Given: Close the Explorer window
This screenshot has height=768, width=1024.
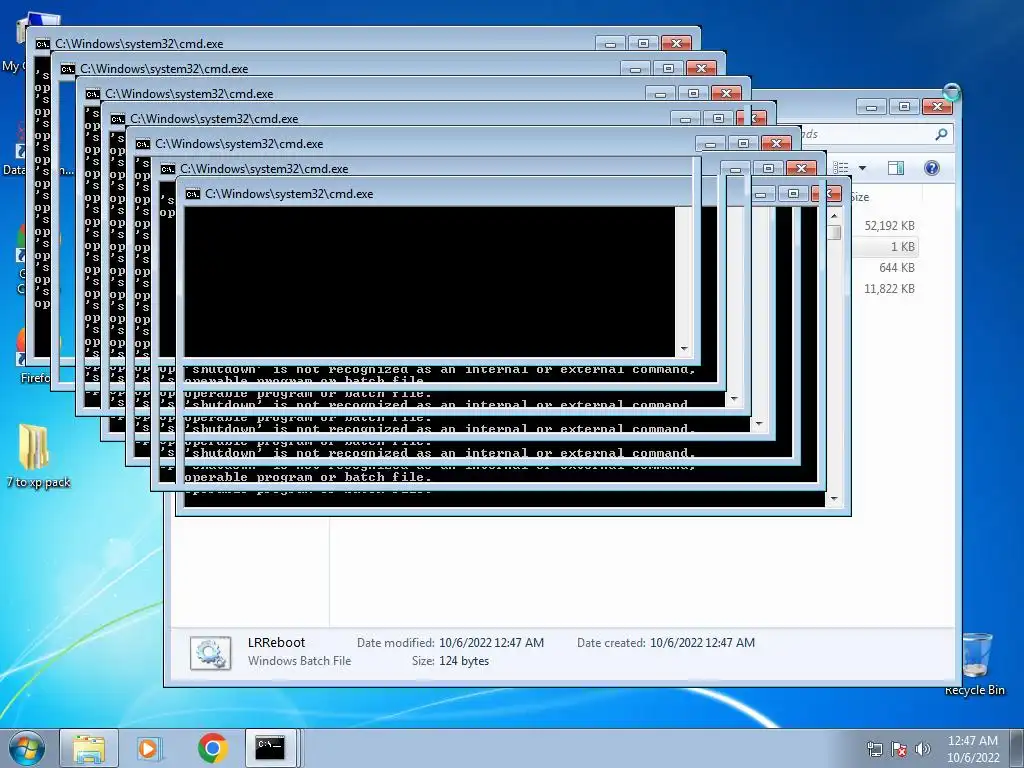Looking at the screenshot, I should coord(938,106).
